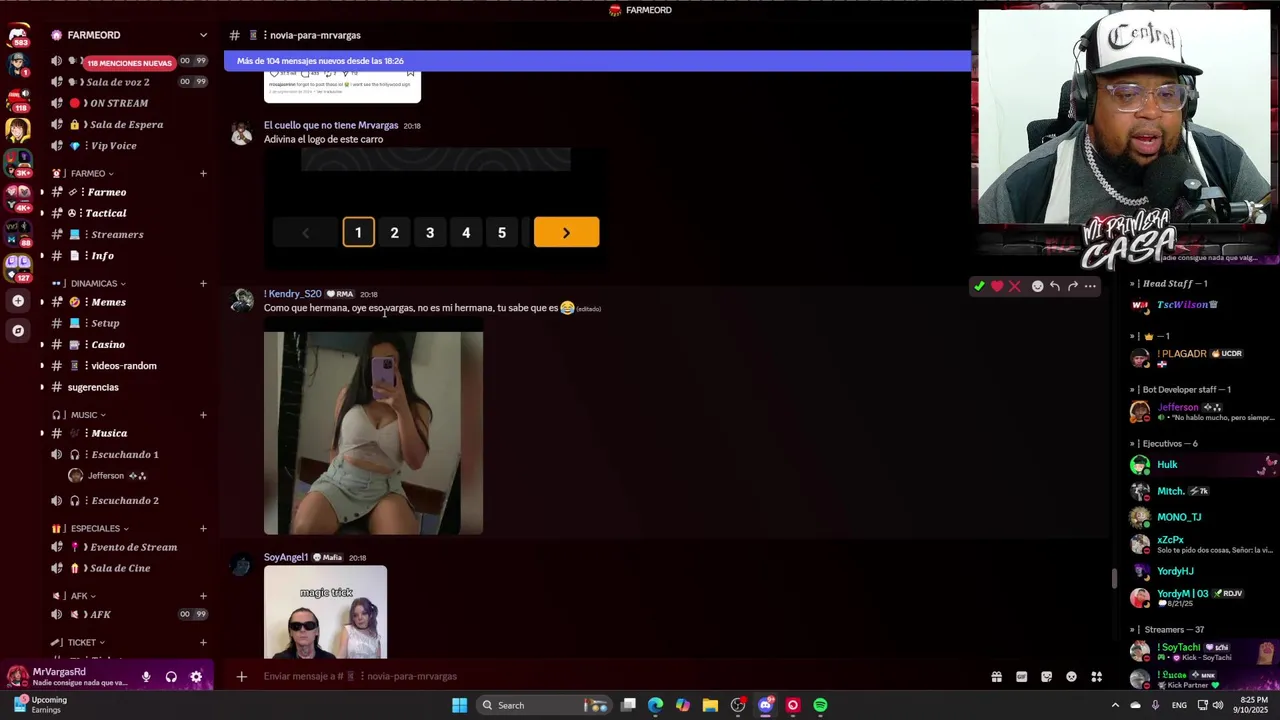Image resolution: width=1280 pixels, height=720 pixels.
Task: Forward Kendry_S20's message
Action: click(1073, 286)
